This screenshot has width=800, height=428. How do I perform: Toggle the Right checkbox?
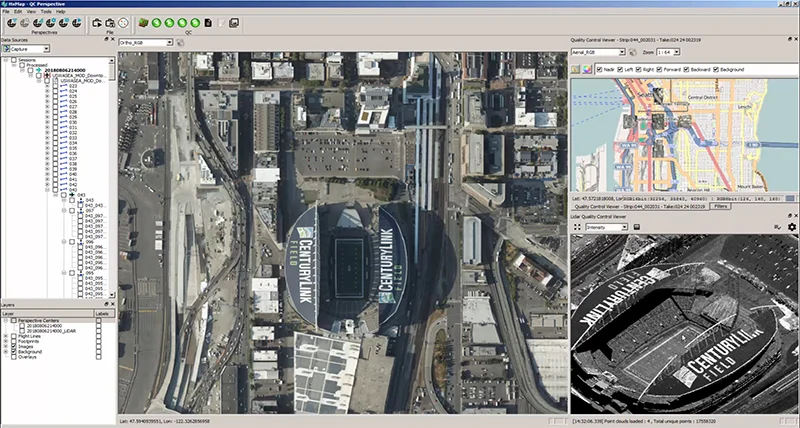coord(638,69)
